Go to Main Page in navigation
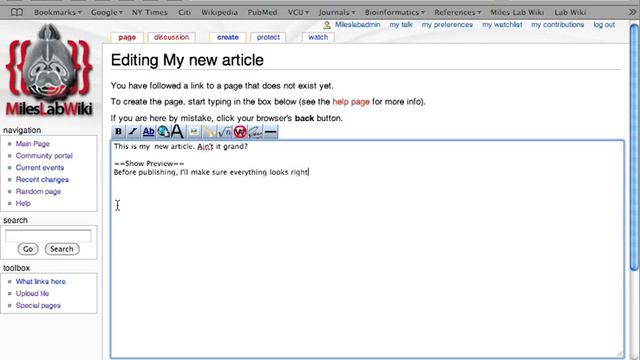The height and width of the screenshot is (360, 640). pyautogui.click(x=33, y=144)
